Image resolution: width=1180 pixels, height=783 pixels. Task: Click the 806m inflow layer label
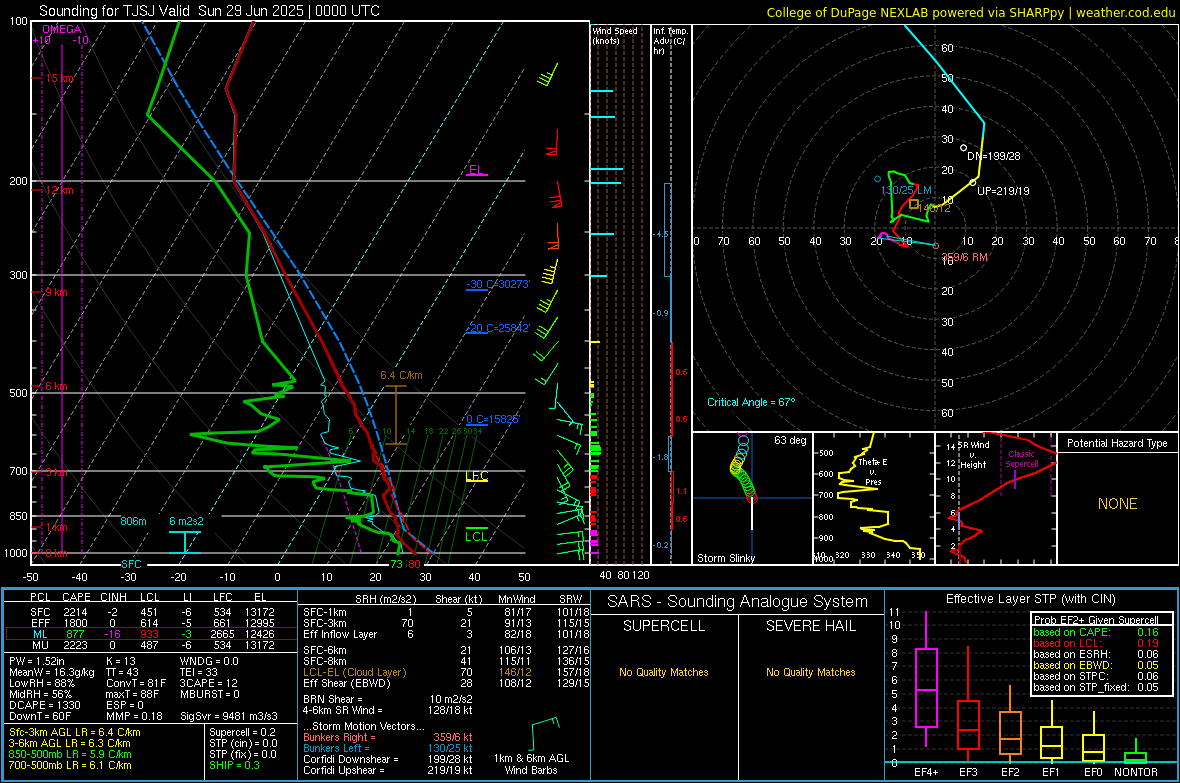(133, 521)
